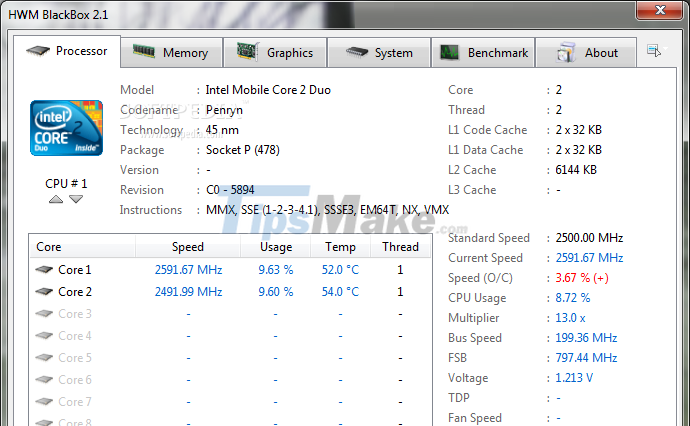Click Core 2 temperature 54.0 °C

click(x=340, y=292)
